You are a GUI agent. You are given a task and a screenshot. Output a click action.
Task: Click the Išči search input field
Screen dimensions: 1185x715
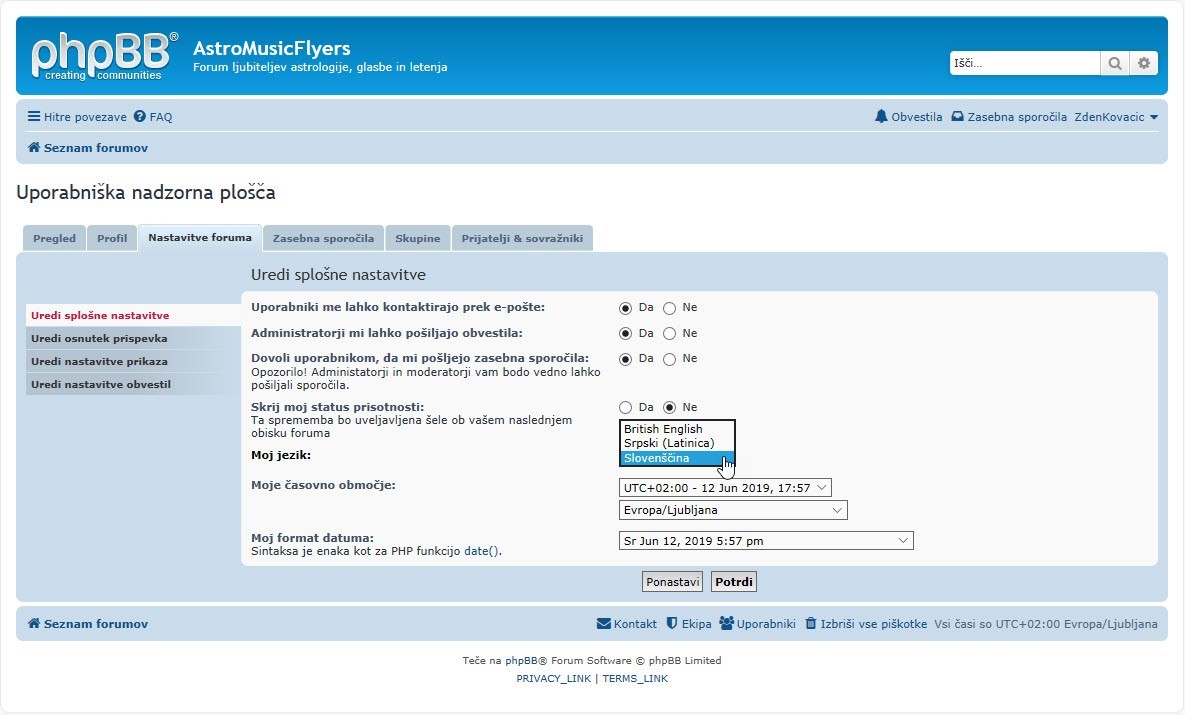point(1025,63)
